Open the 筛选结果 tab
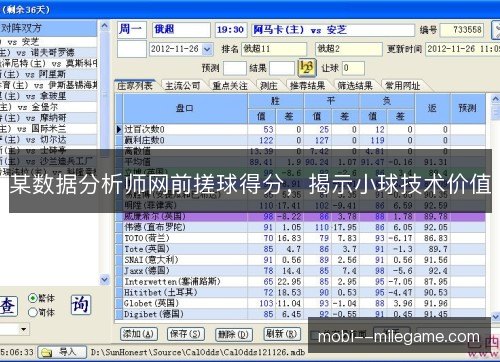Image resolution: width=500 pixels, height=362 pixels. (355, 86)
